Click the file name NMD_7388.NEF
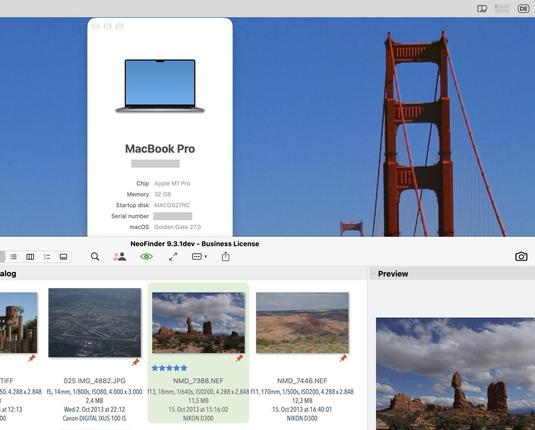This screenshot has height=430, width=535. (x=198, y=381)
